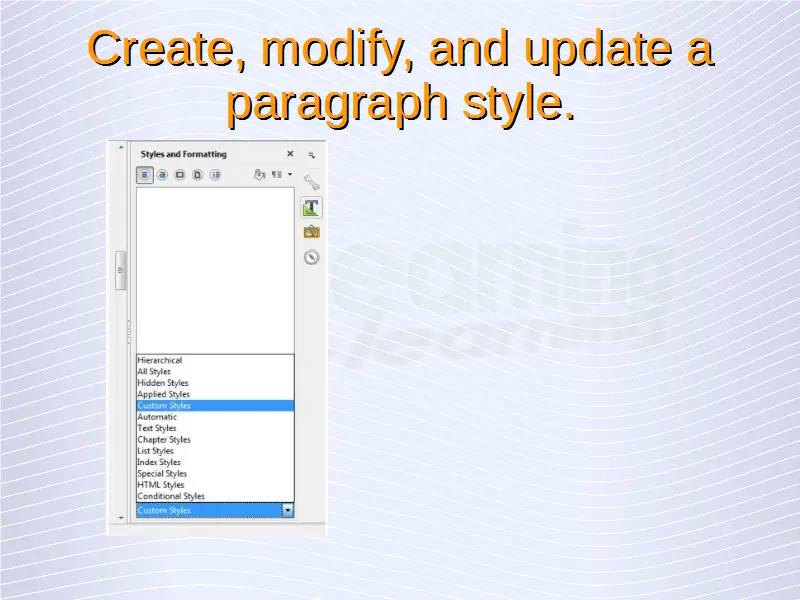Open the sidebar settings menu icon
This screenshot has height=600, width=800.
pyautogui.click(x=312, y=155)
